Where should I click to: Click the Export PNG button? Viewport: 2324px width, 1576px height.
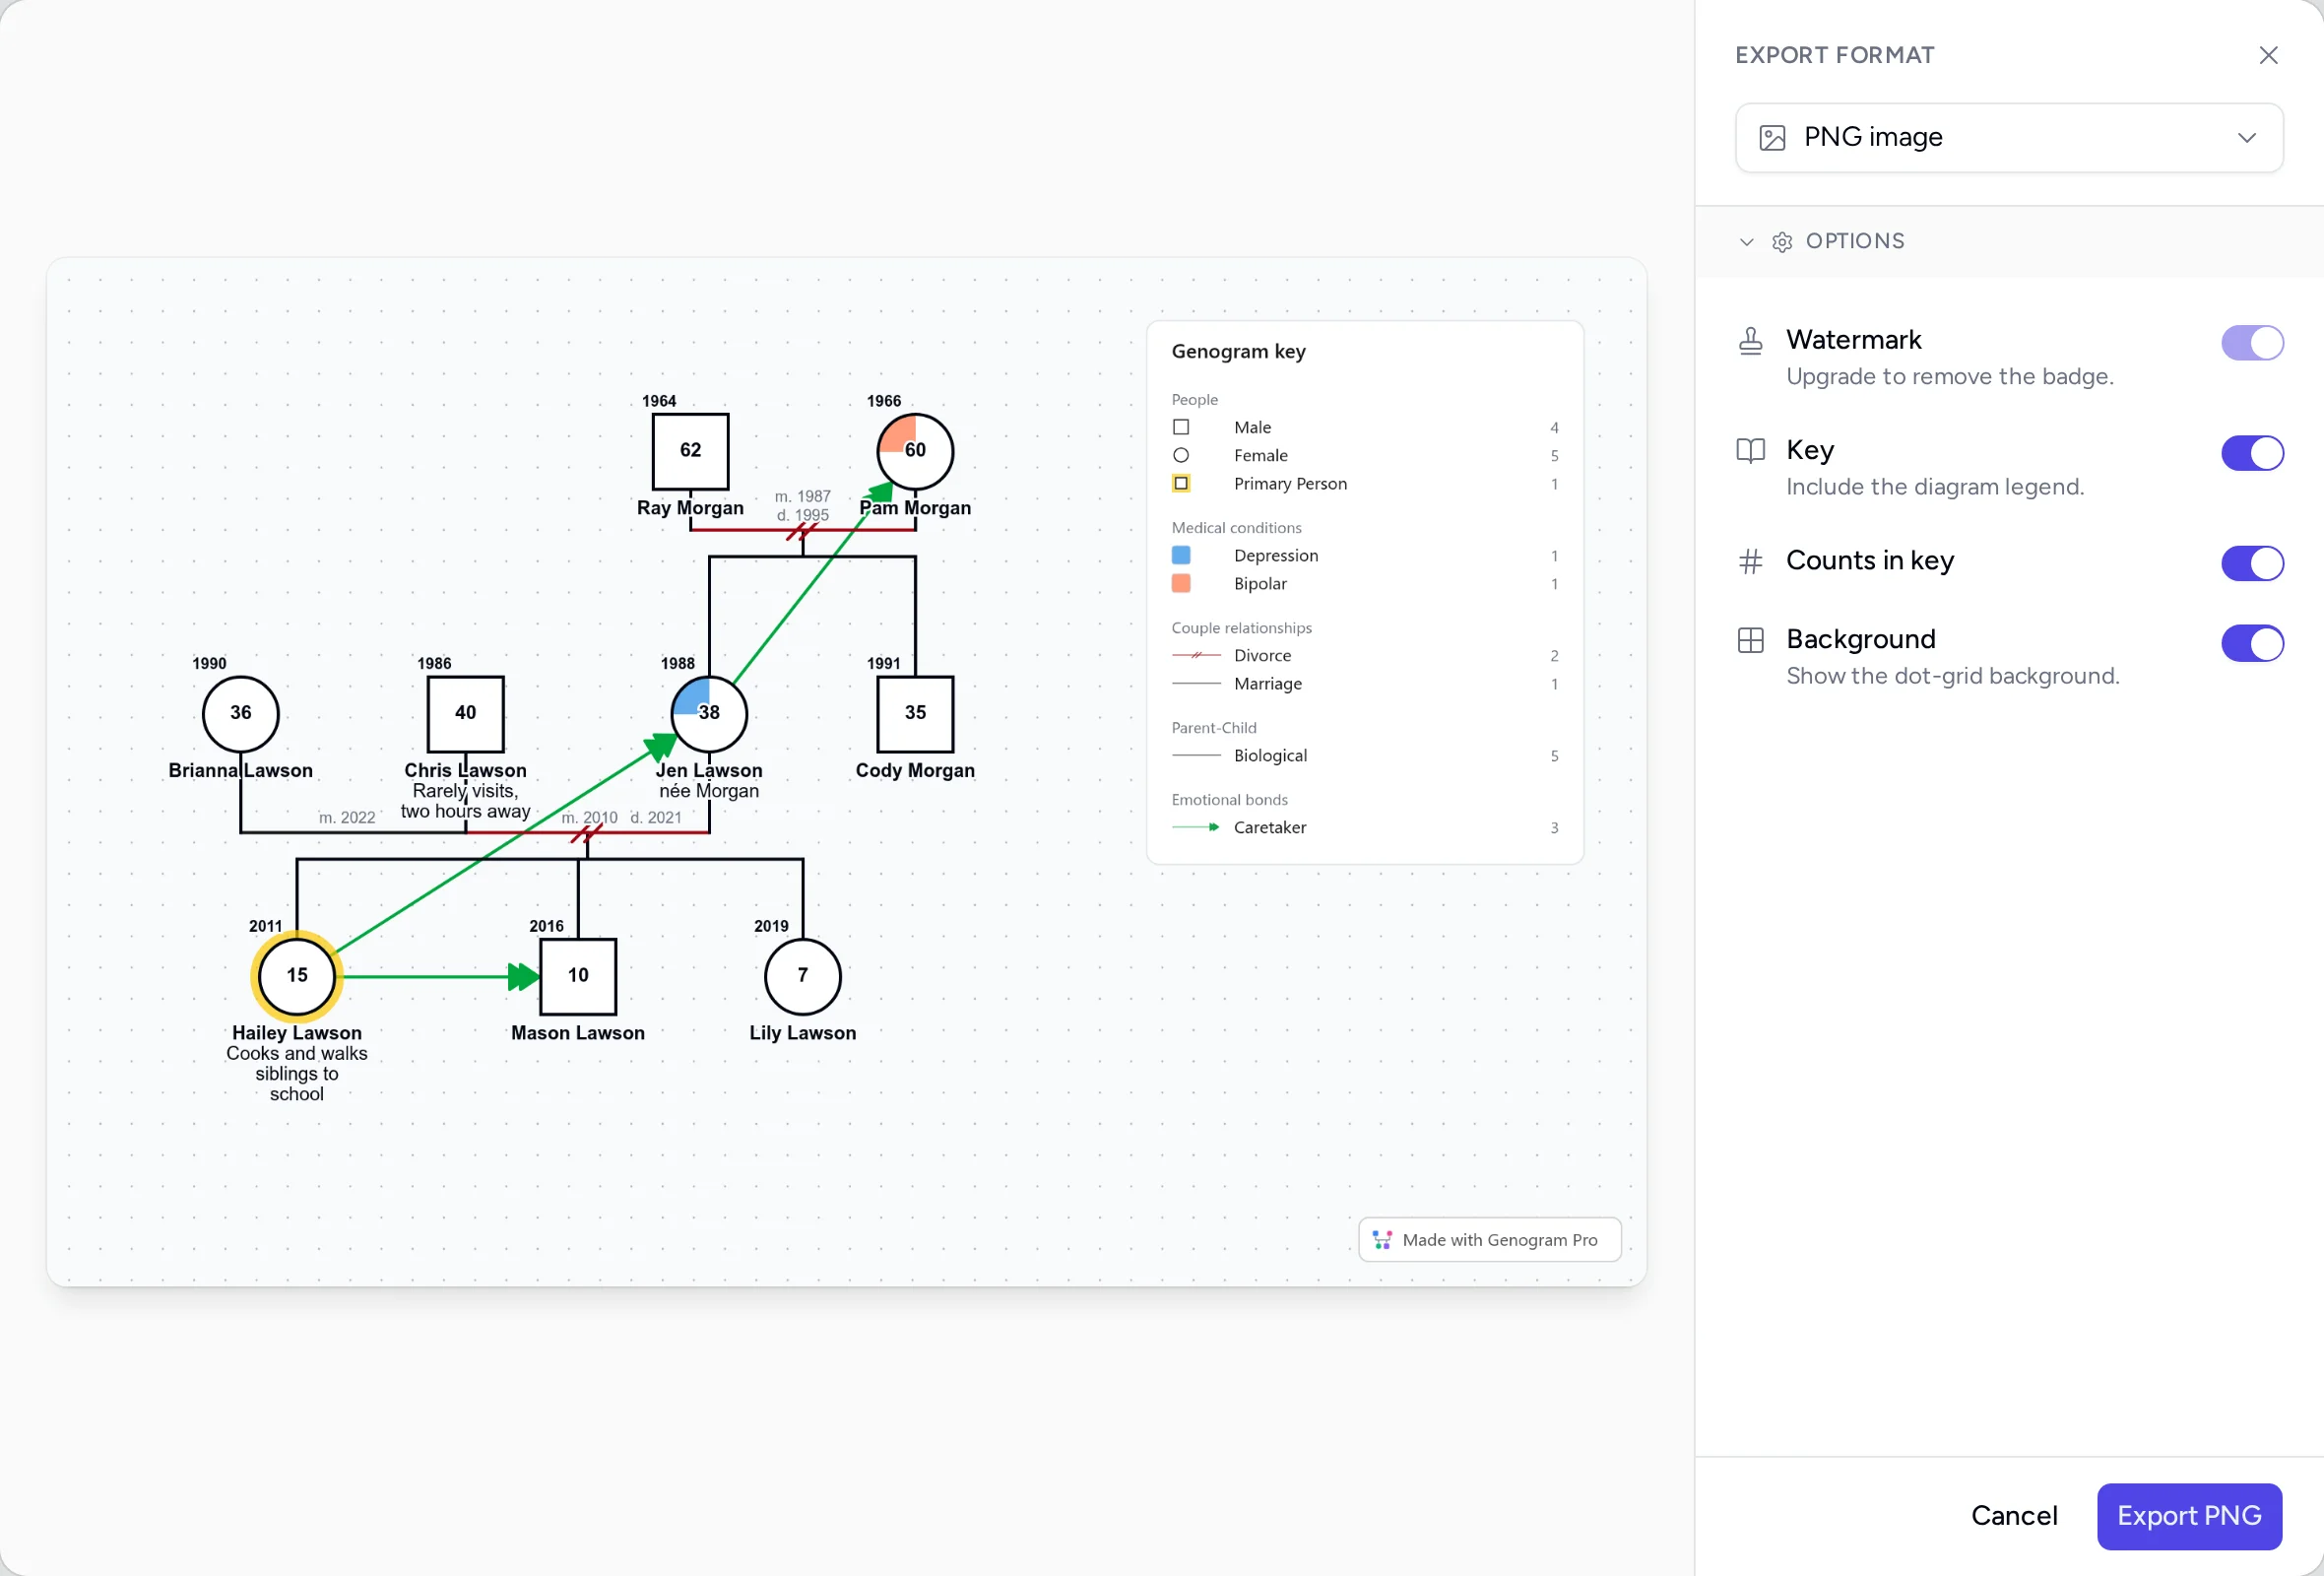pos(2189,1515)
